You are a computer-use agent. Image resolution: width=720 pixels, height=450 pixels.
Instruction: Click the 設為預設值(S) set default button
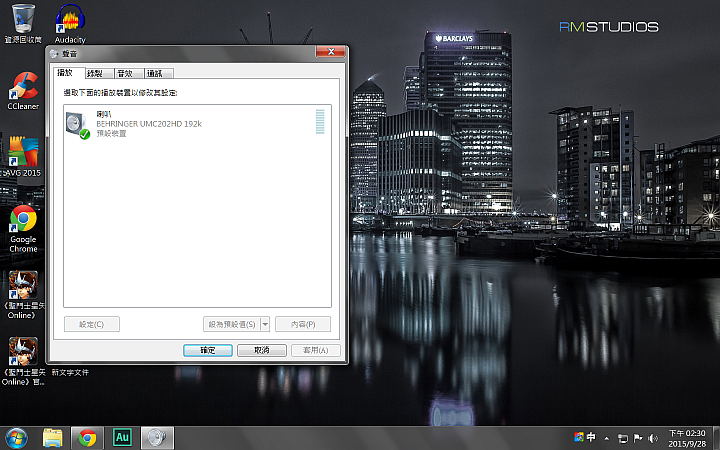tap(232, 324)
